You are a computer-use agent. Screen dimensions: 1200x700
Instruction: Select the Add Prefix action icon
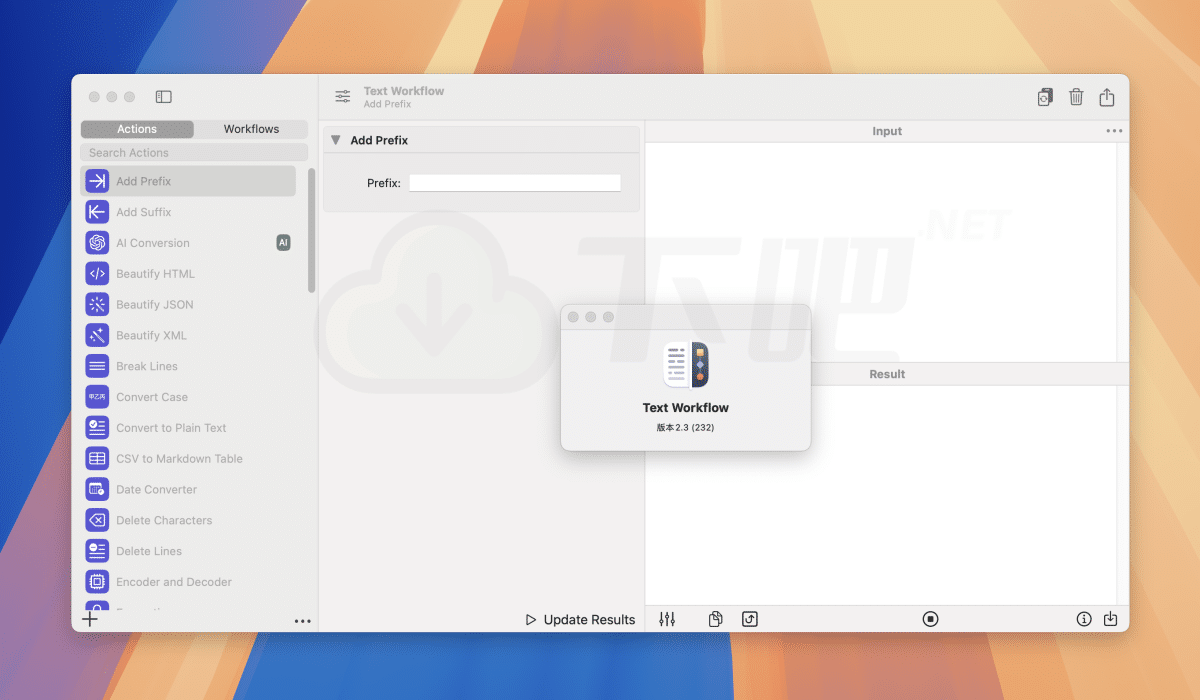pos(97,181)
